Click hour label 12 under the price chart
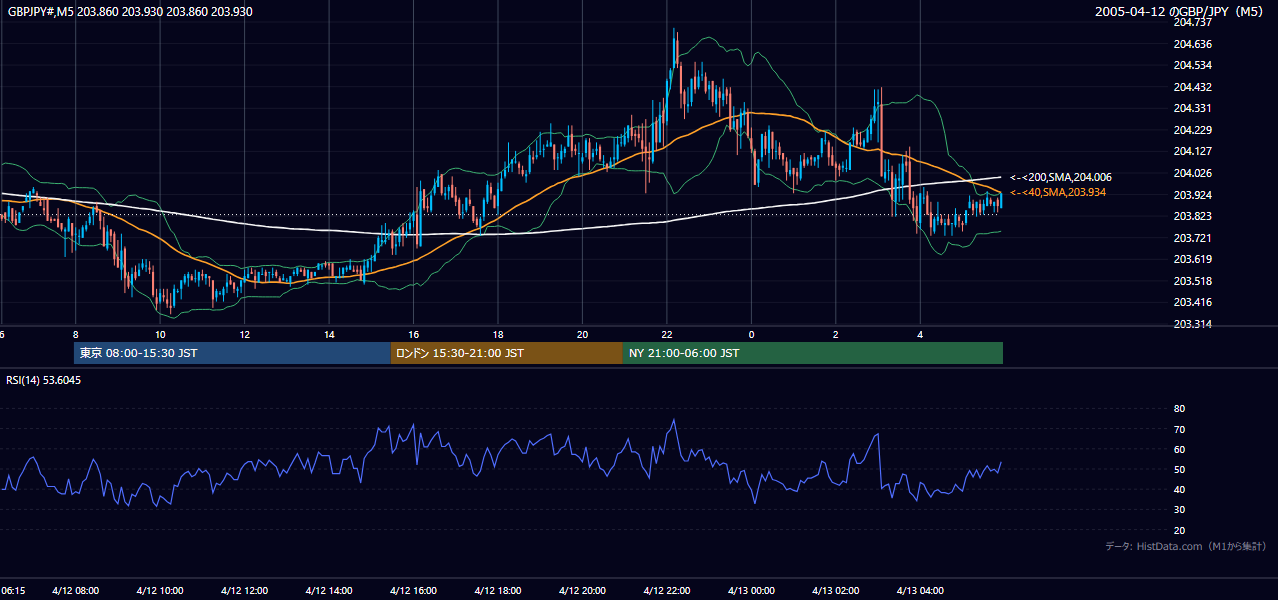The width and height of the screenshot is (1278, 600). tap(244, 334)
